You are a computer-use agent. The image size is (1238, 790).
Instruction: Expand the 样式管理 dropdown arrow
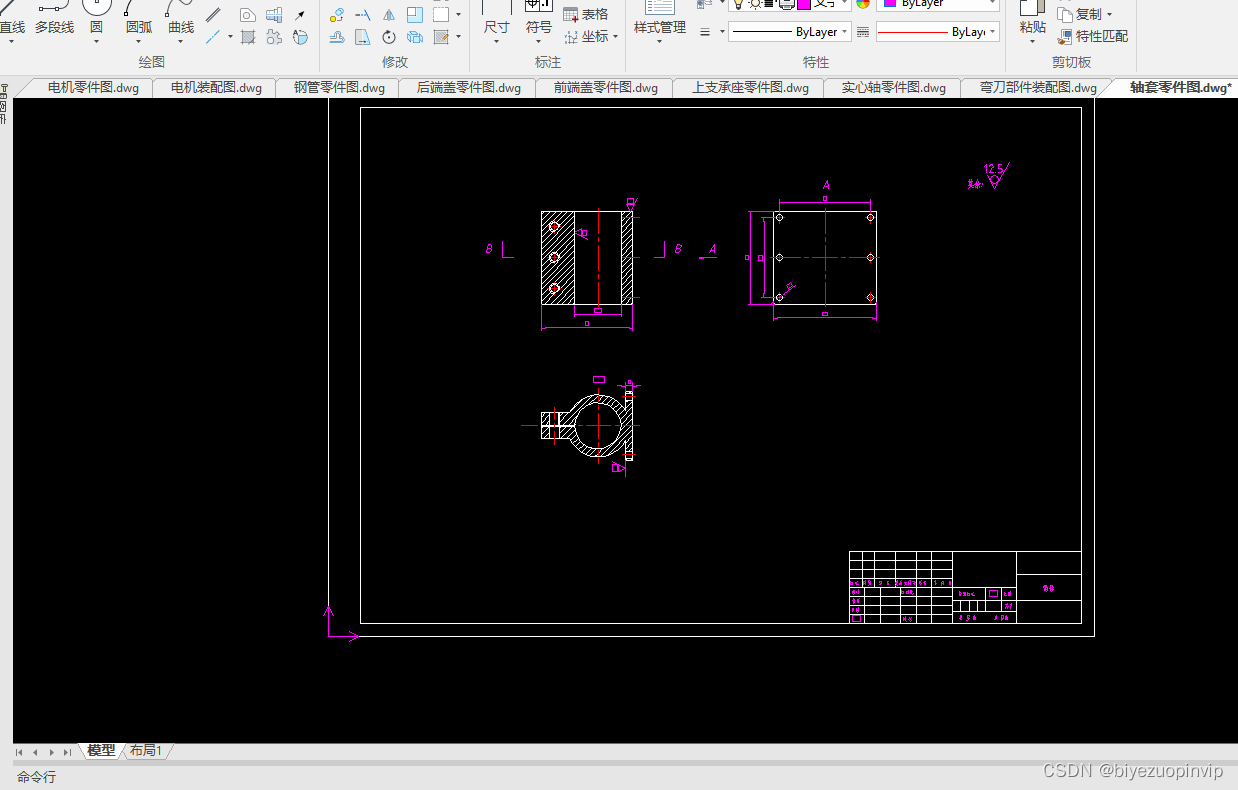tap(660, 42)
